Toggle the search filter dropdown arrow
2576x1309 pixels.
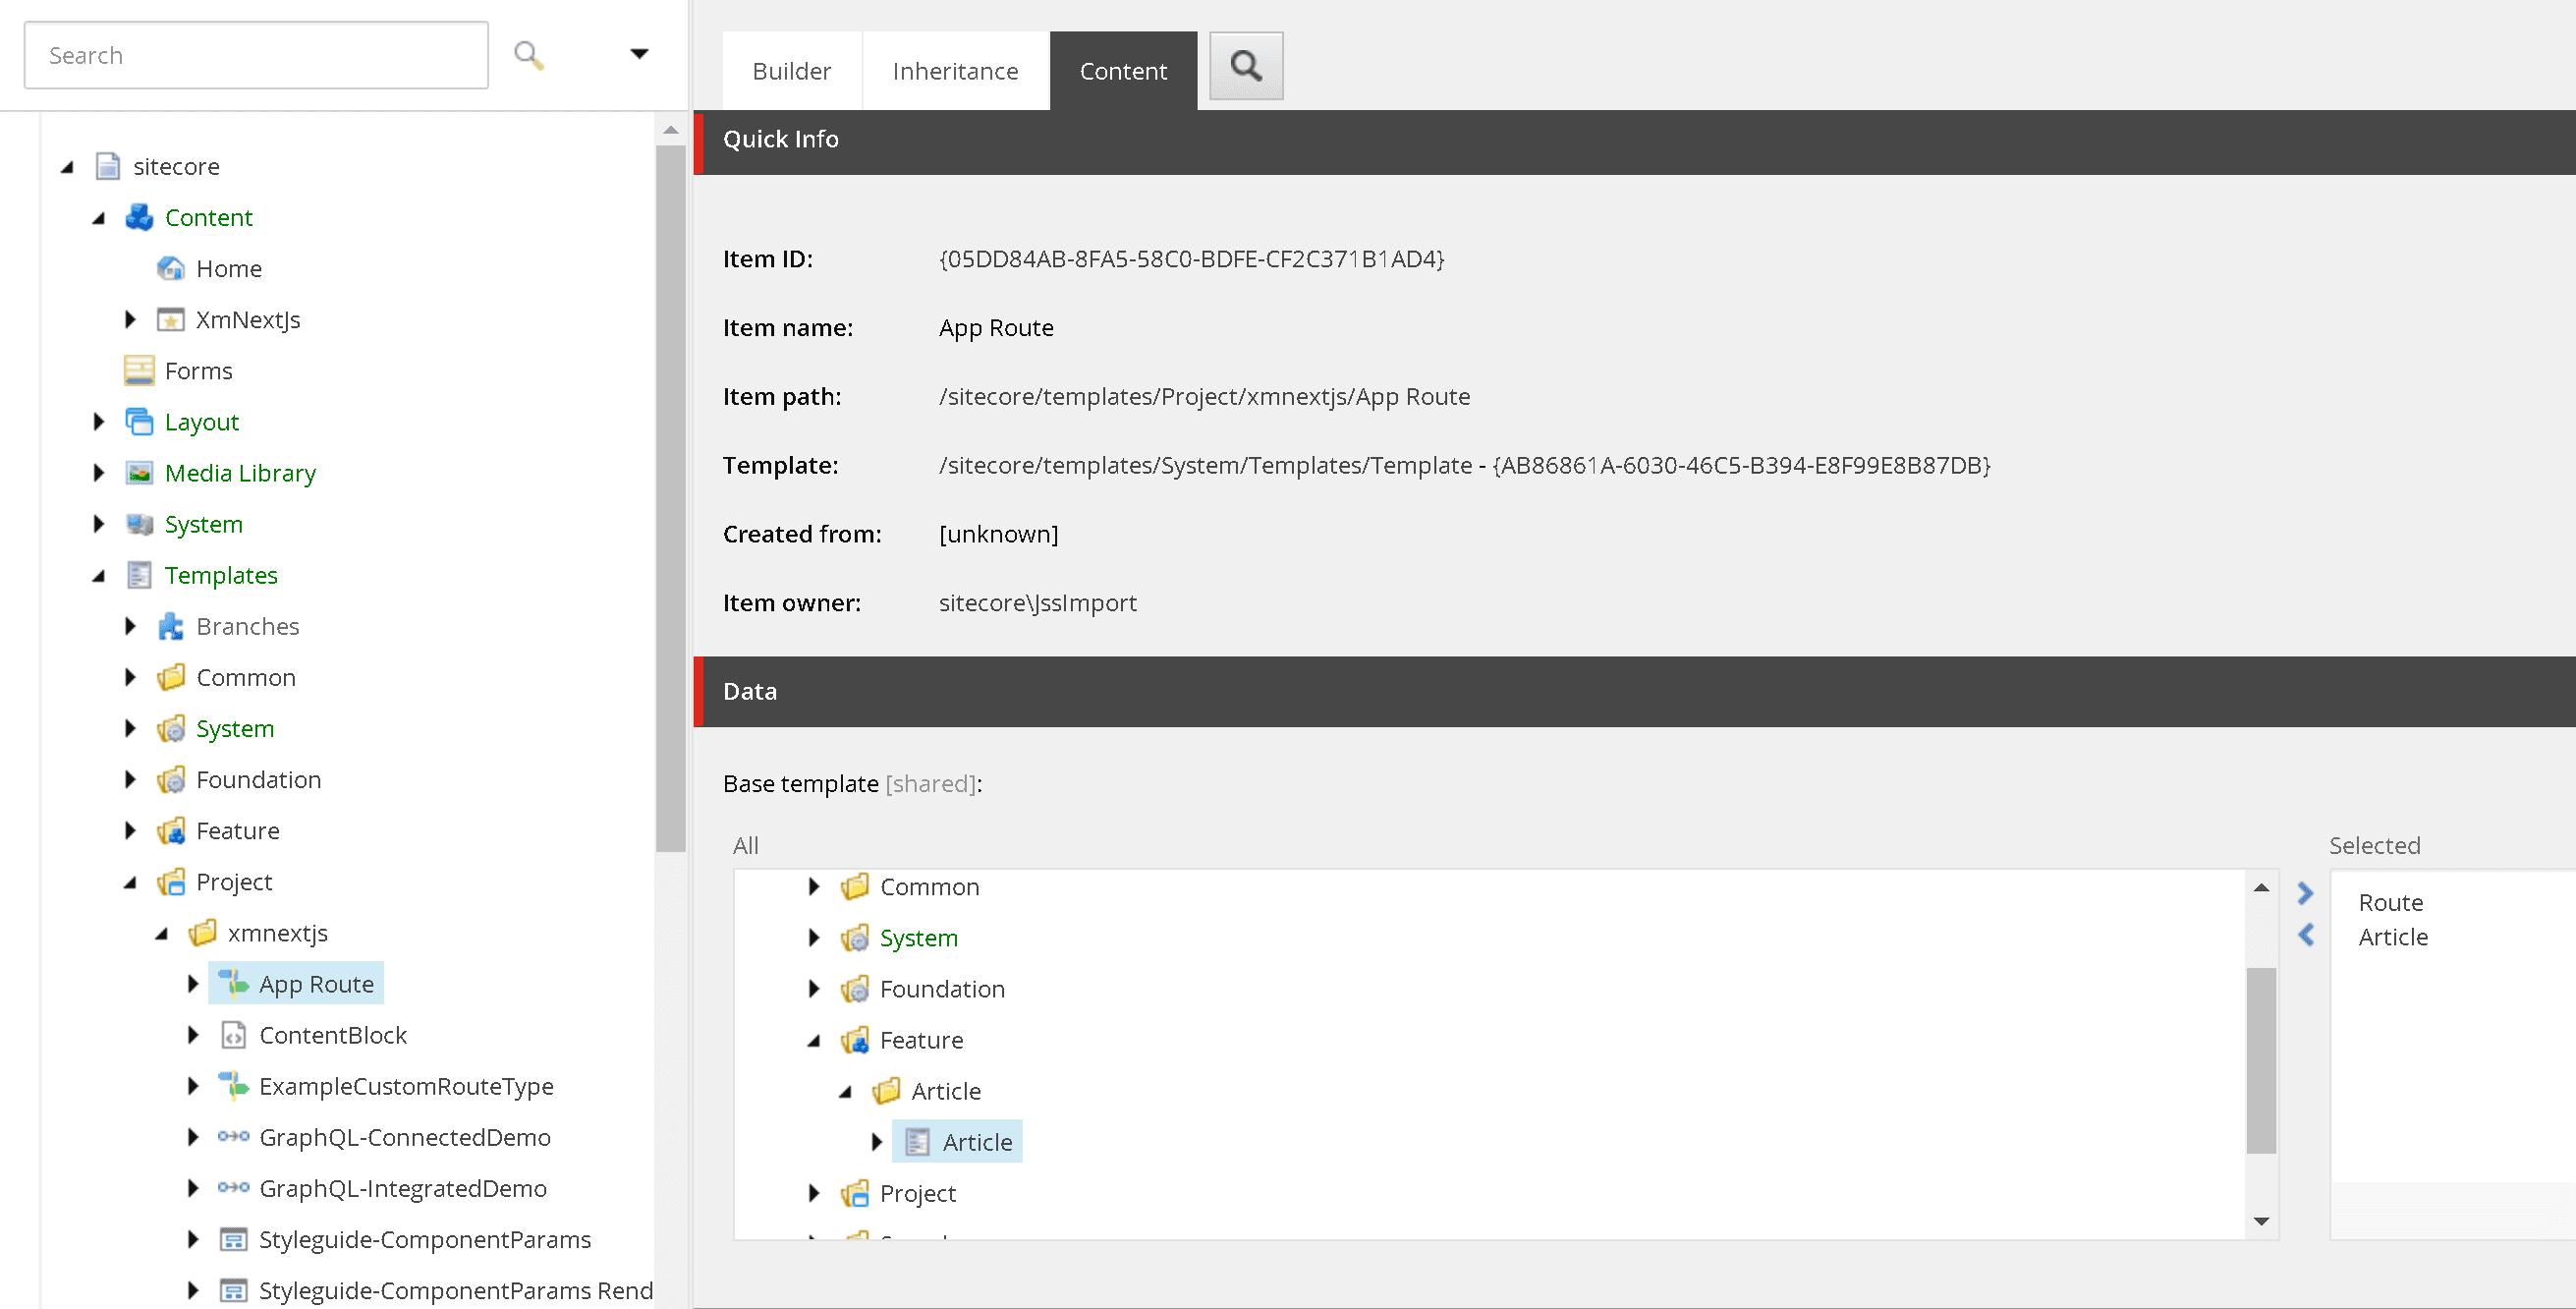pos(639,55)
